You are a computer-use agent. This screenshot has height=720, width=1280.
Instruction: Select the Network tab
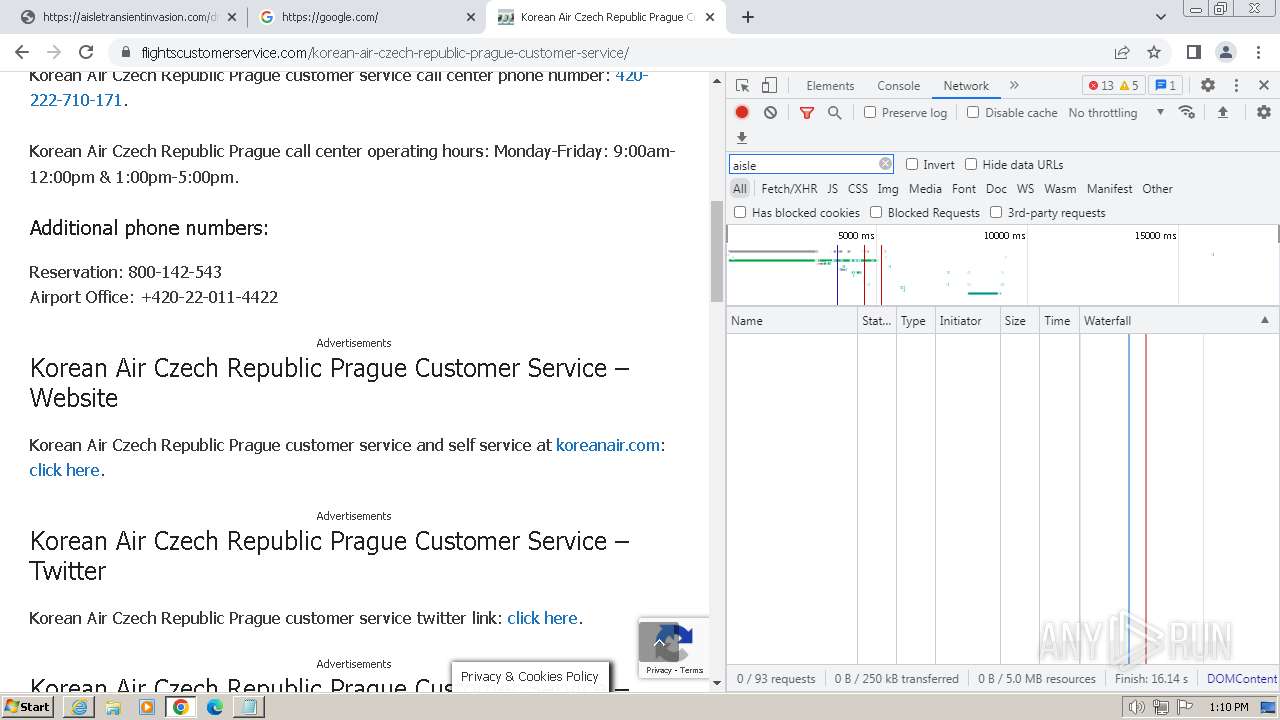(x=966, y=85)
